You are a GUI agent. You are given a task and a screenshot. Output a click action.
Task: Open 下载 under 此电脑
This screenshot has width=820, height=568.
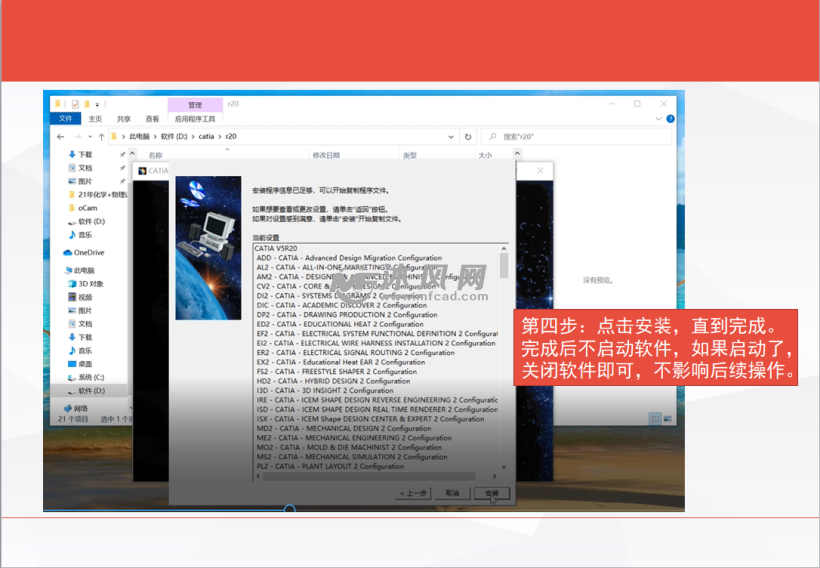[x=81, y=337]
